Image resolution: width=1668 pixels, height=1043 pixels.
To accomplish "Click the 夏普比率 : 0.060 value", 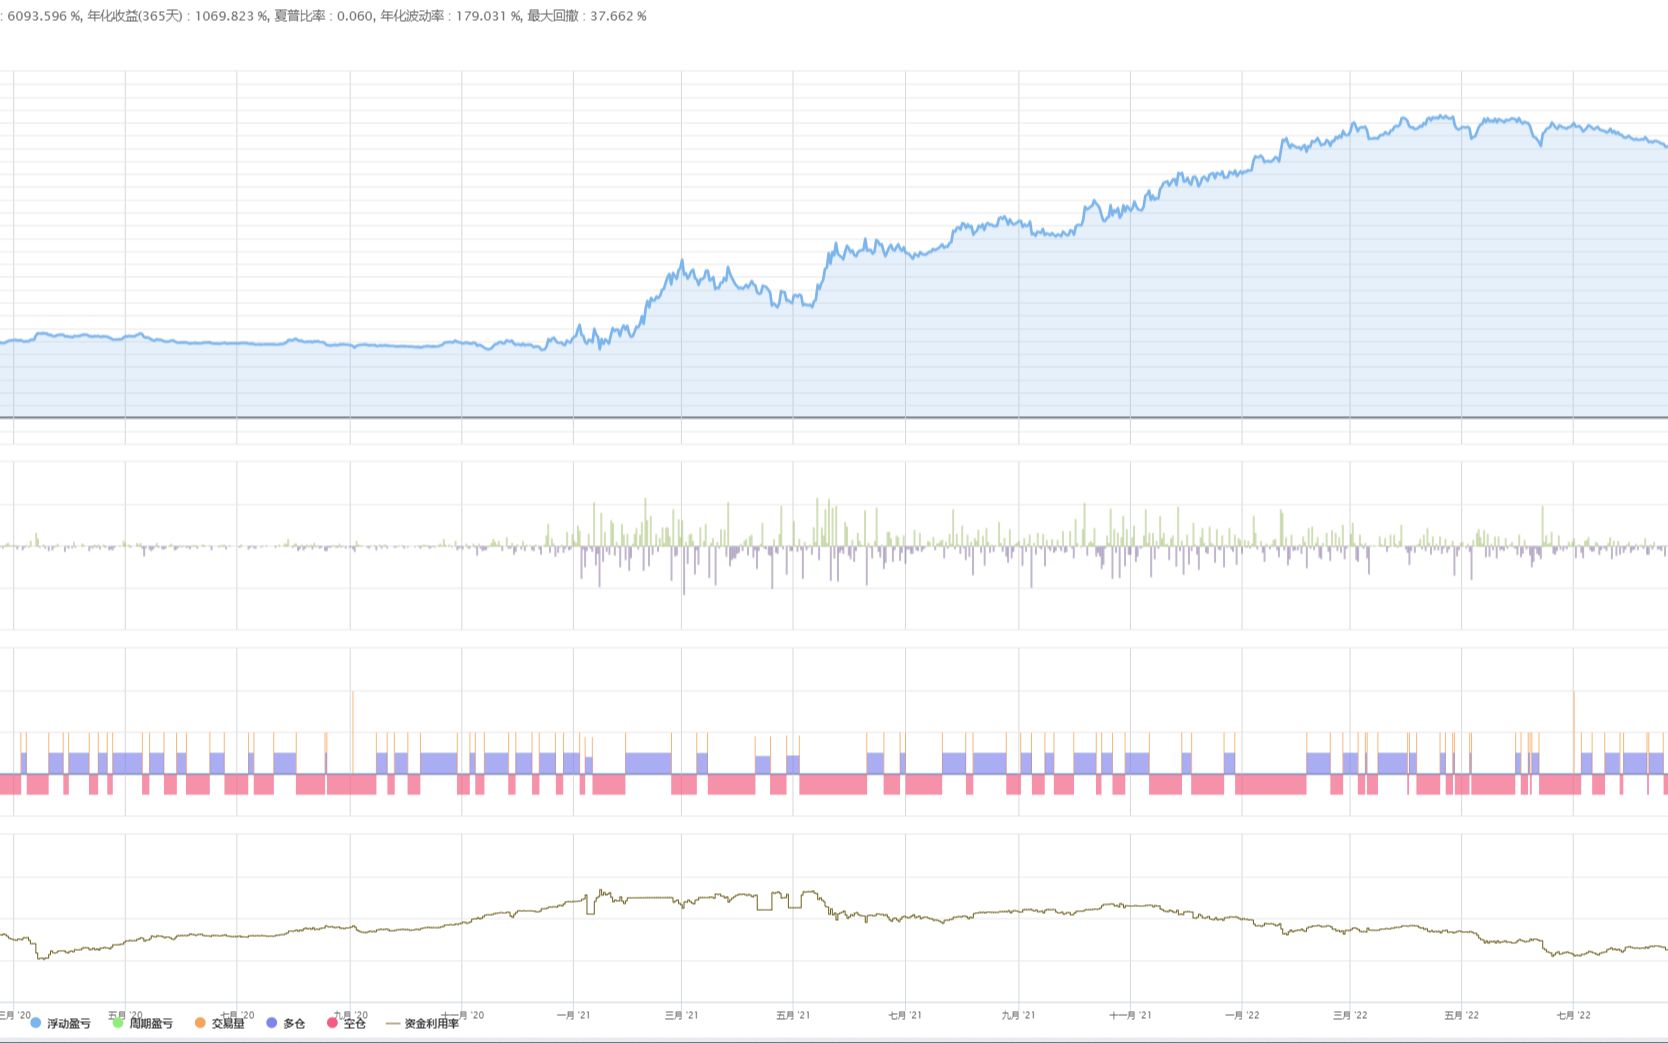I will pos(323,16).
